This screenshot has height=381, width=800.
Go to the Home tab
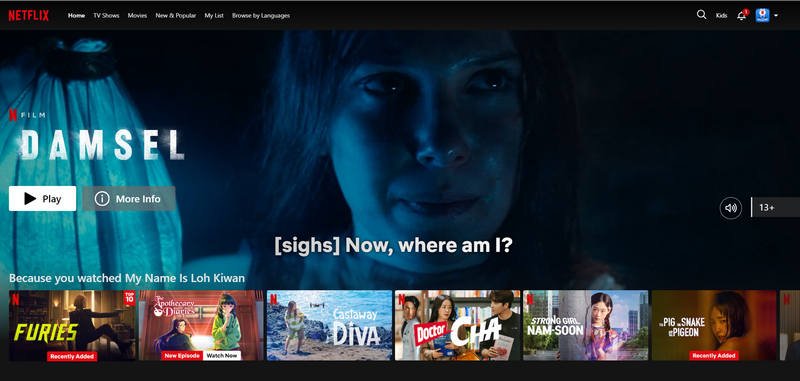(77, 16)
